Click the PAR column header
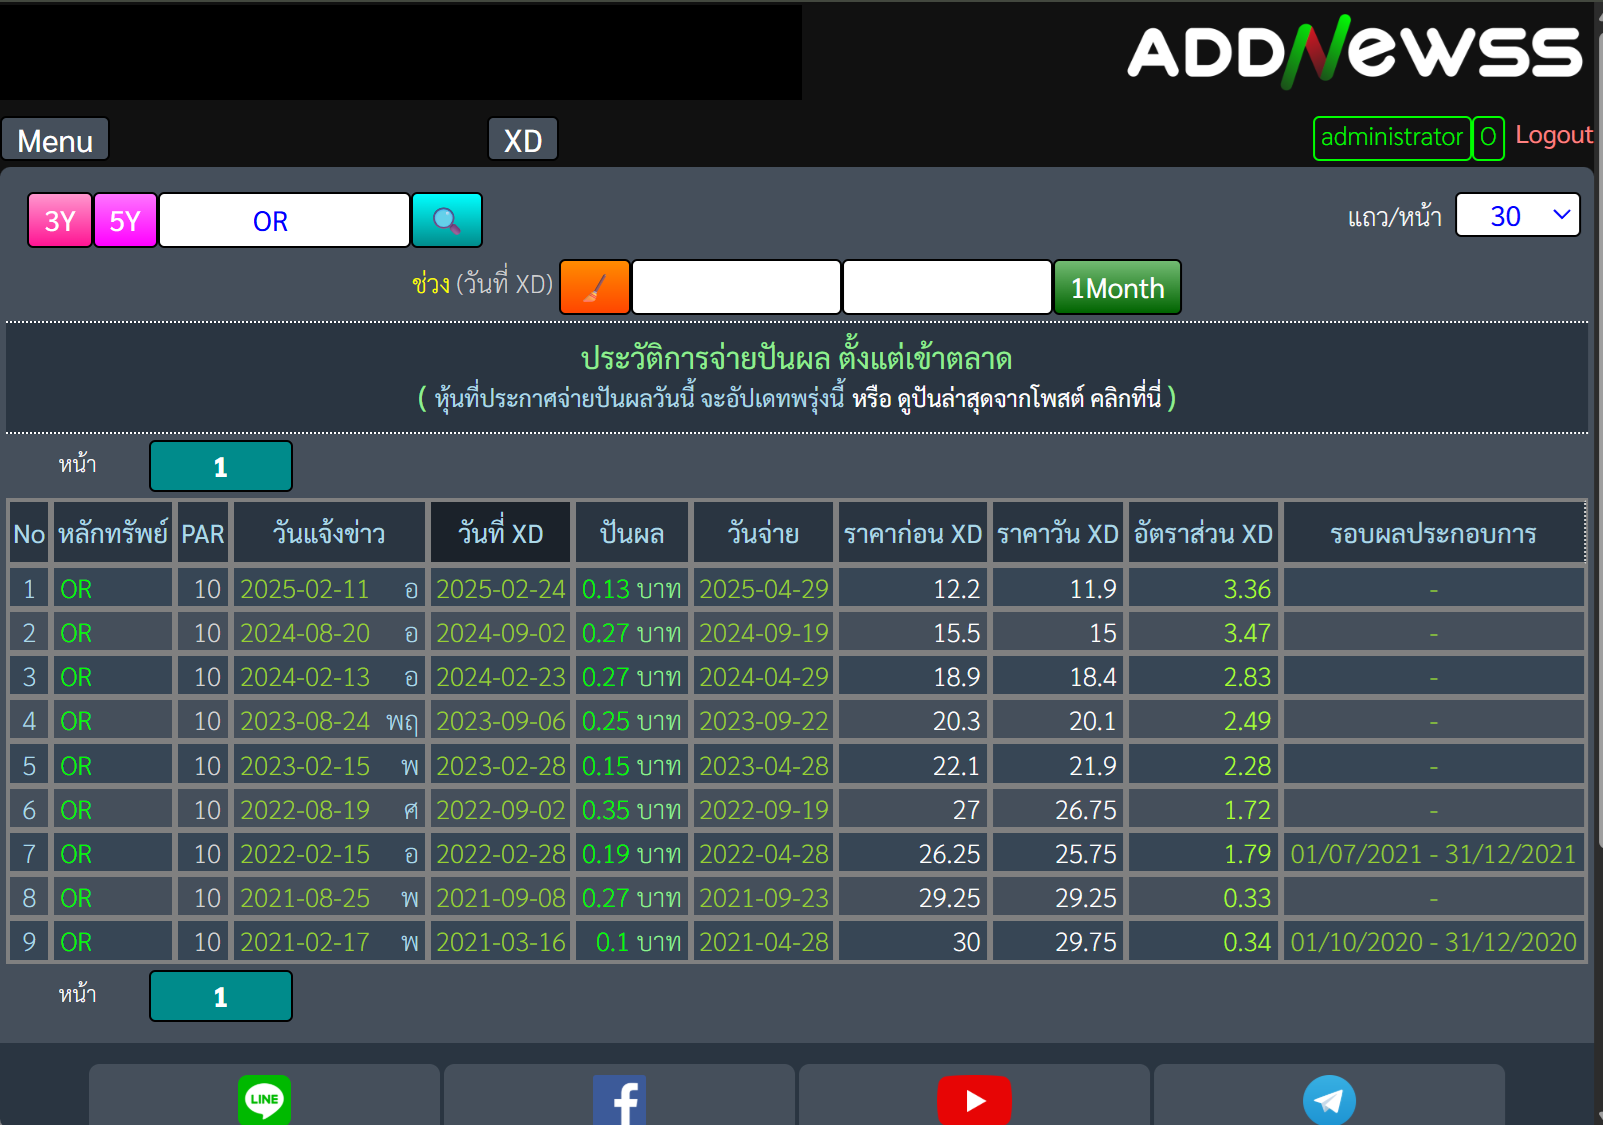1603x1125 pixels. pyautogui.click(x=203, y=533)
